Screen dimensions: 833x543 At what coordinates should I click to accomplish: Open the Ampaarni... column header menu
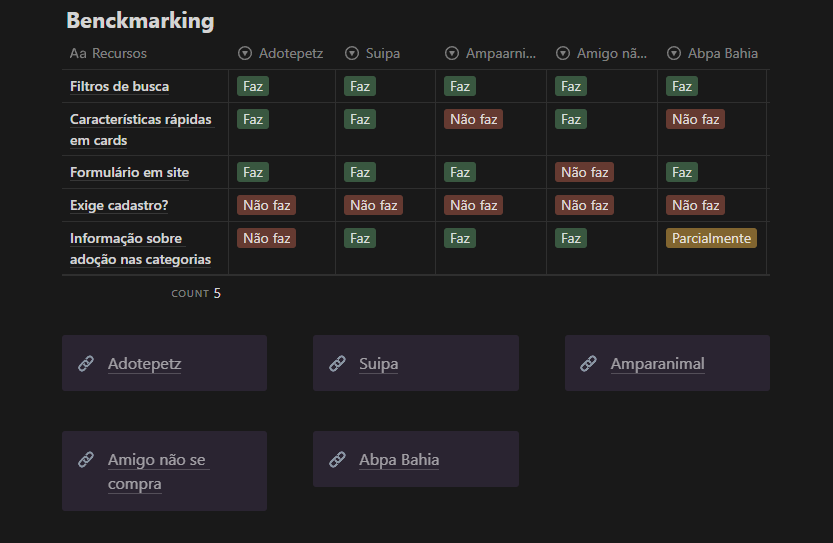tap(491, 53)
